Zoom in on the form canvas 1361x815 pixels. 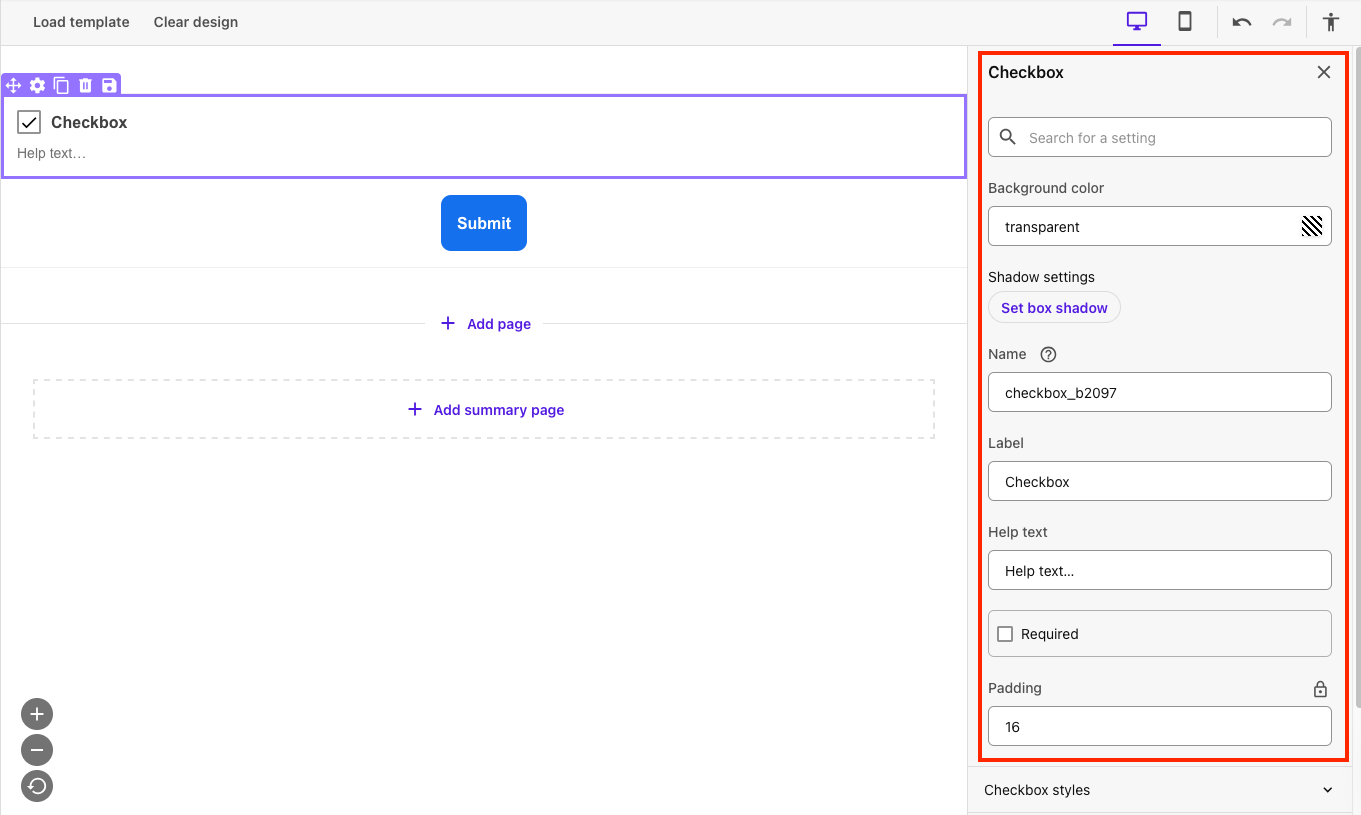pyautogui.click(x=36, y=713)
